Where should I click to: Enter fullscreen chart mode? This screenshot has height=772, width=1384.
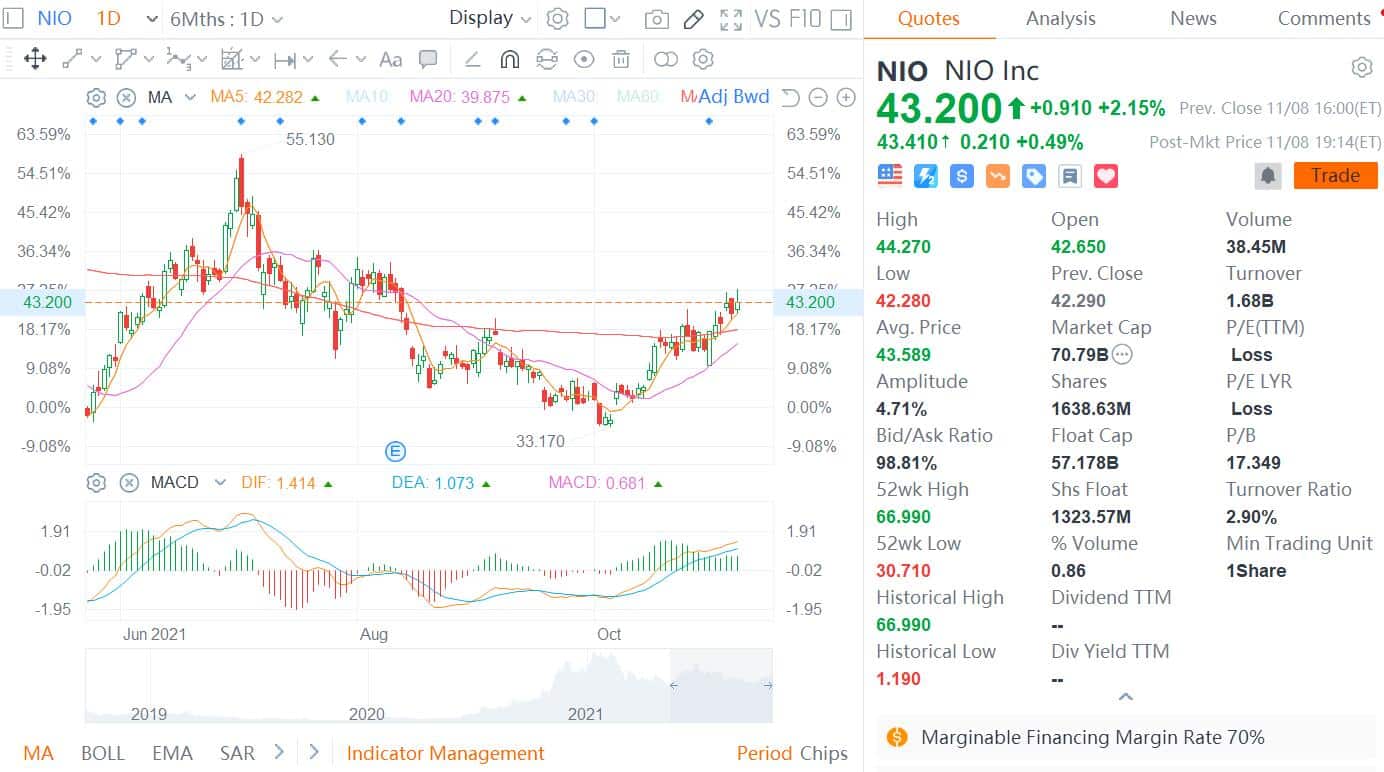[729, 19]
